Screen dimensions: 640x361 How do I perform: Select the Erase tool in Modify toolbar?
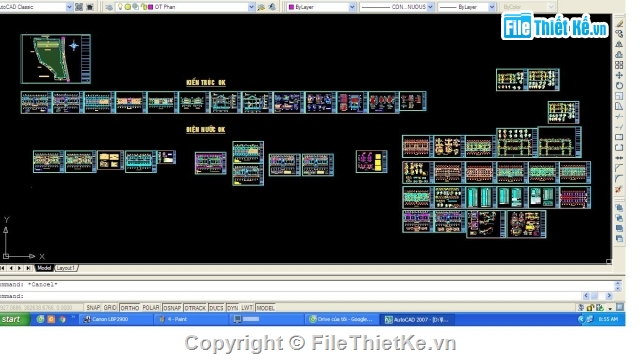620,24
